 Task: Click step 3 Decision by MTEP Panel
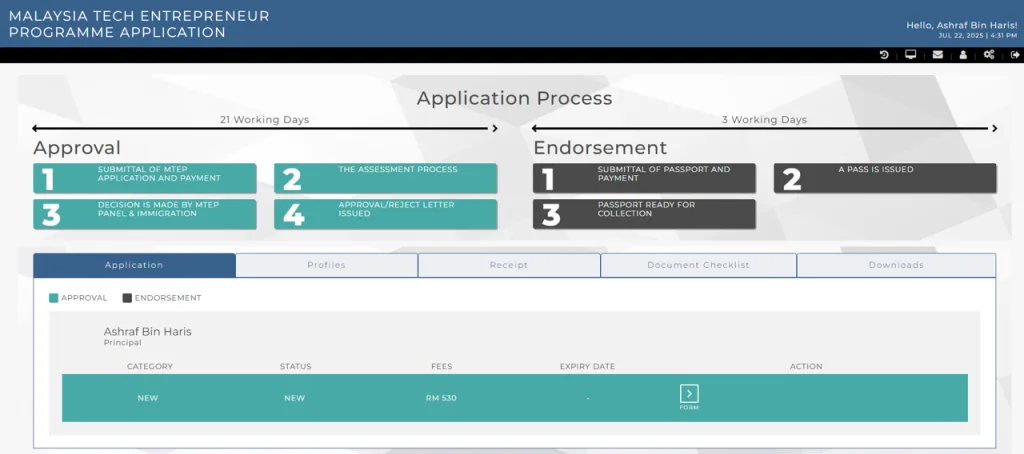point(144,214)
